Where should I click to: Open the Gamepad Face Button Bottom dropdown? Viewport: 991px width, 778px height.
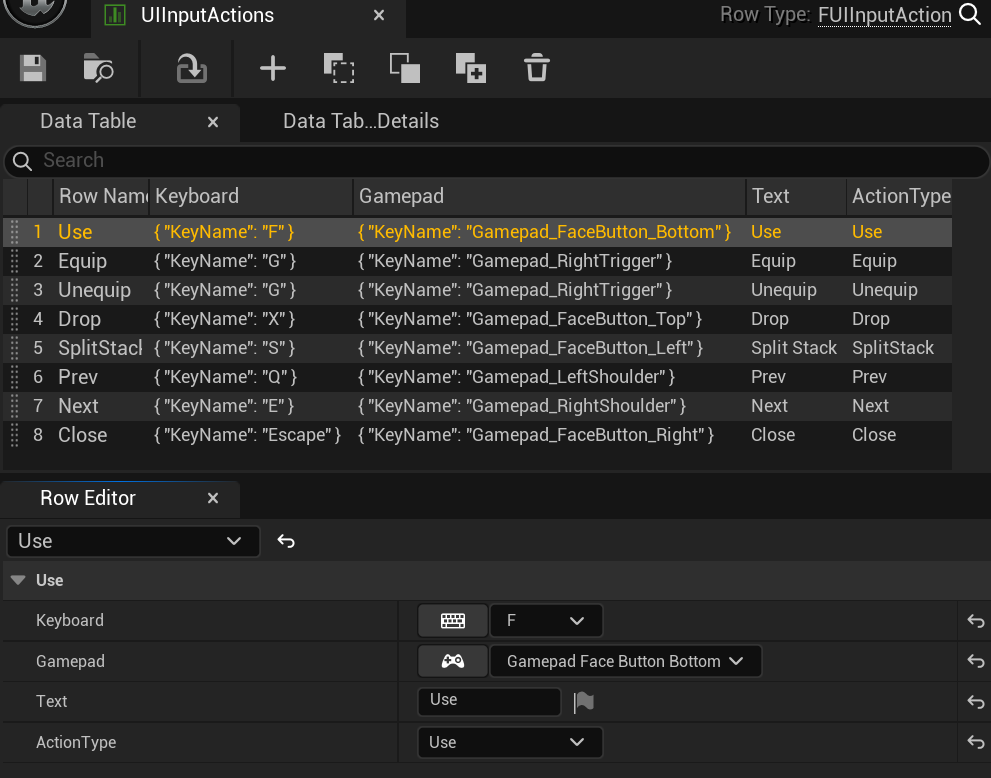pyautogui.click(x=625, y=661)
